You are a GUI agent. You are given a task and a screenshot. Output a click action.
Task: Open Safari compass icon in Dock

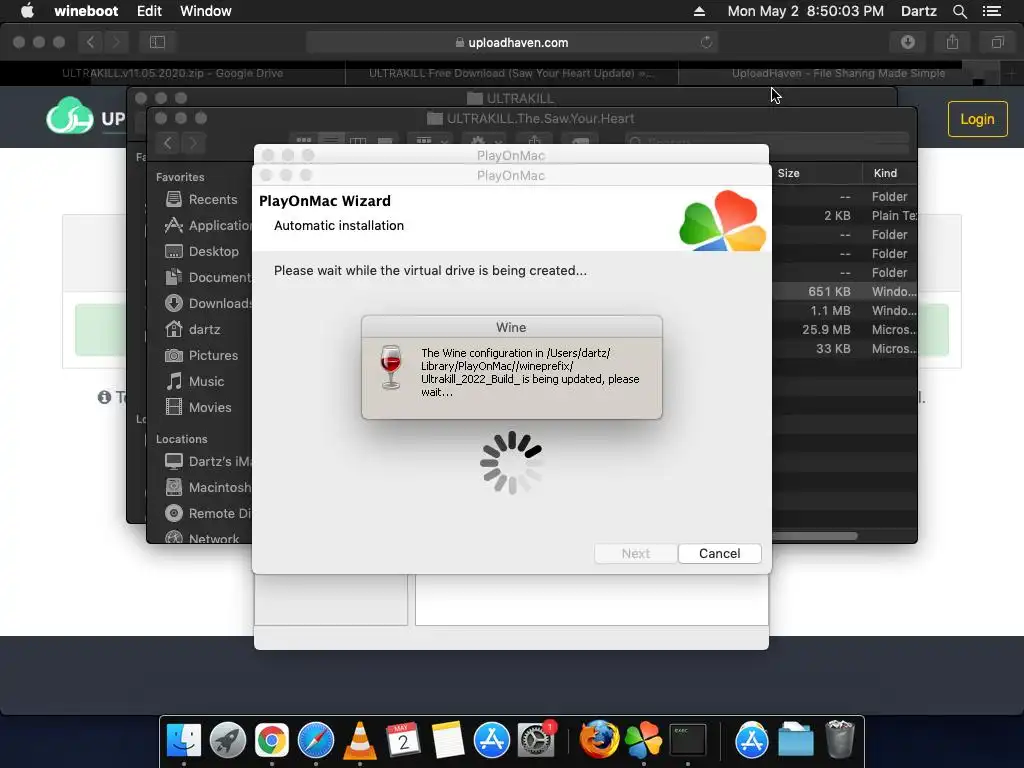[316, 741]
